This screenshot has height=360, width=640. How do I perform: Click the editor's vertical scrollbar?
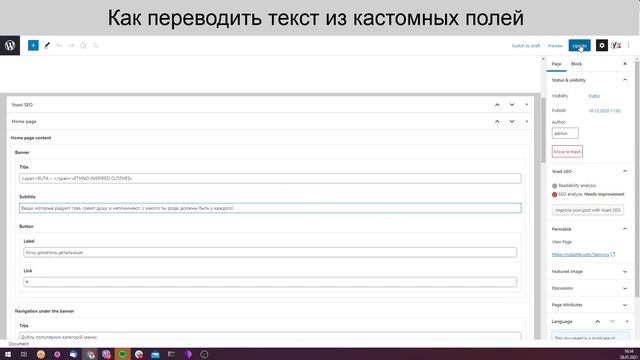[x=543, y=131]
